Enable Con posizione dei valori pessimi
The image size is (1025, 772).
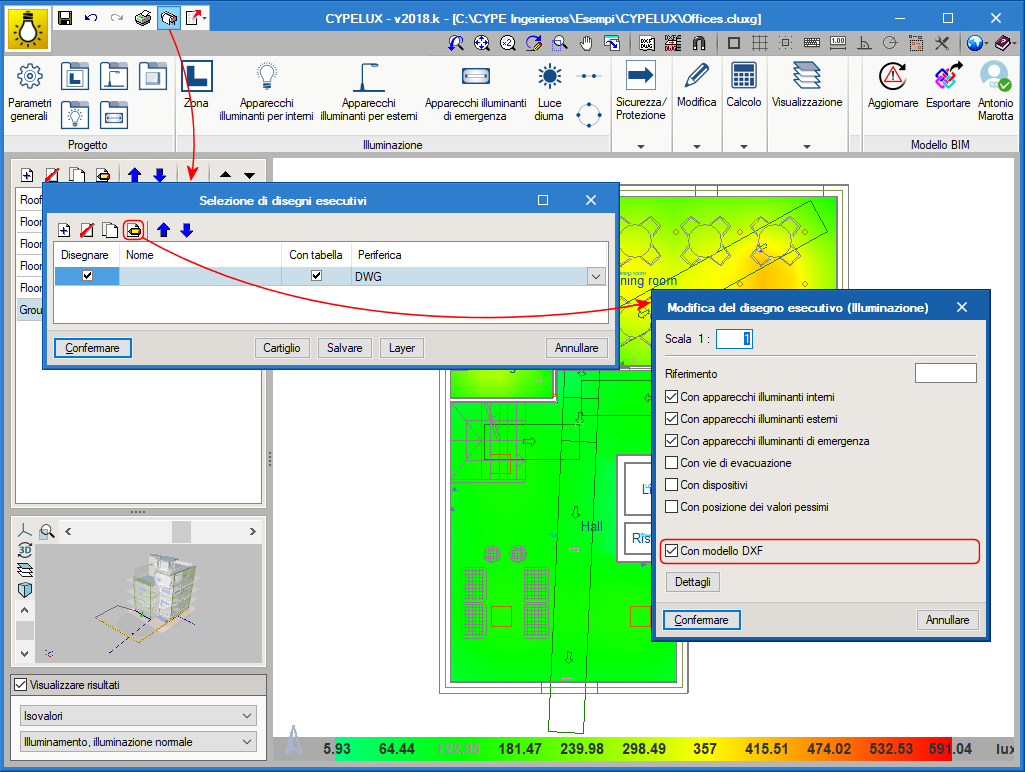pos(671,507)
